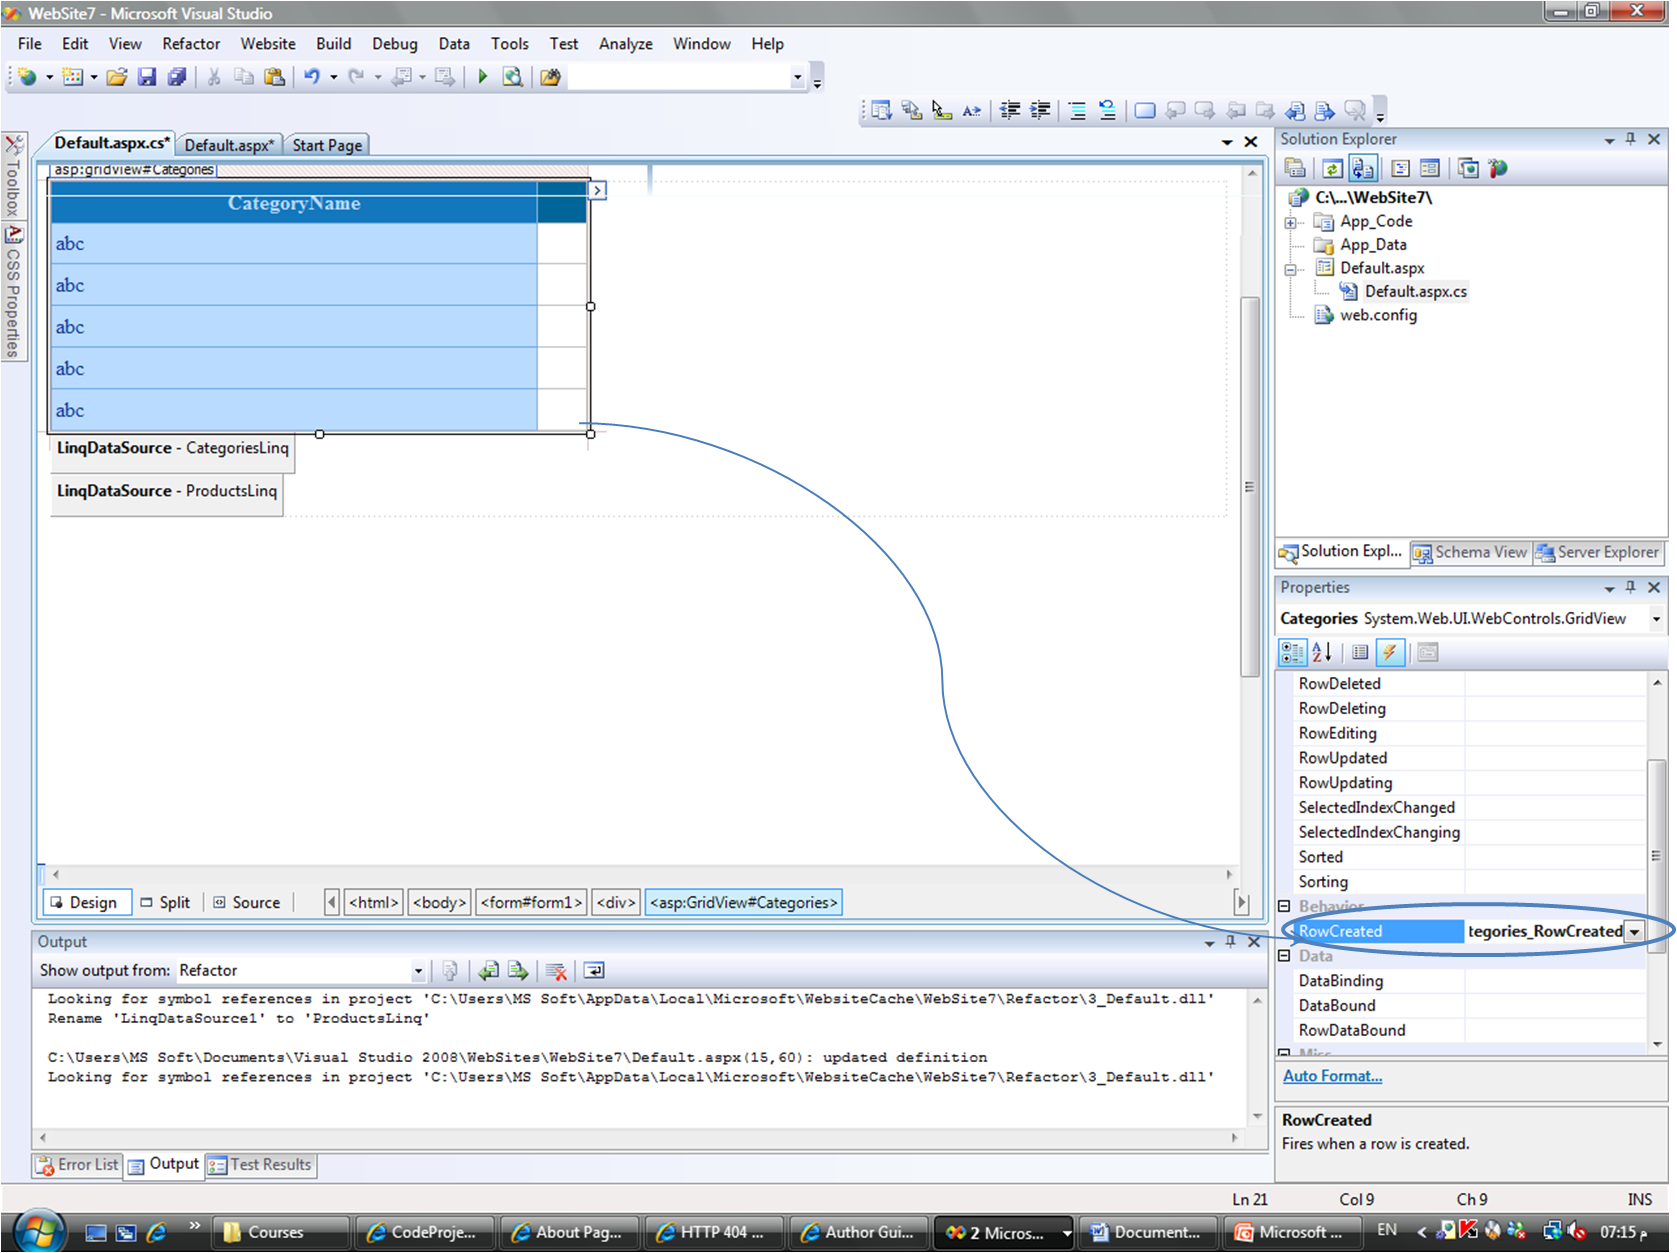The width and height of the screenshot is (1677, 1253).
Task: Open the Show output from dropdown
Action: [x=418, y=971]
